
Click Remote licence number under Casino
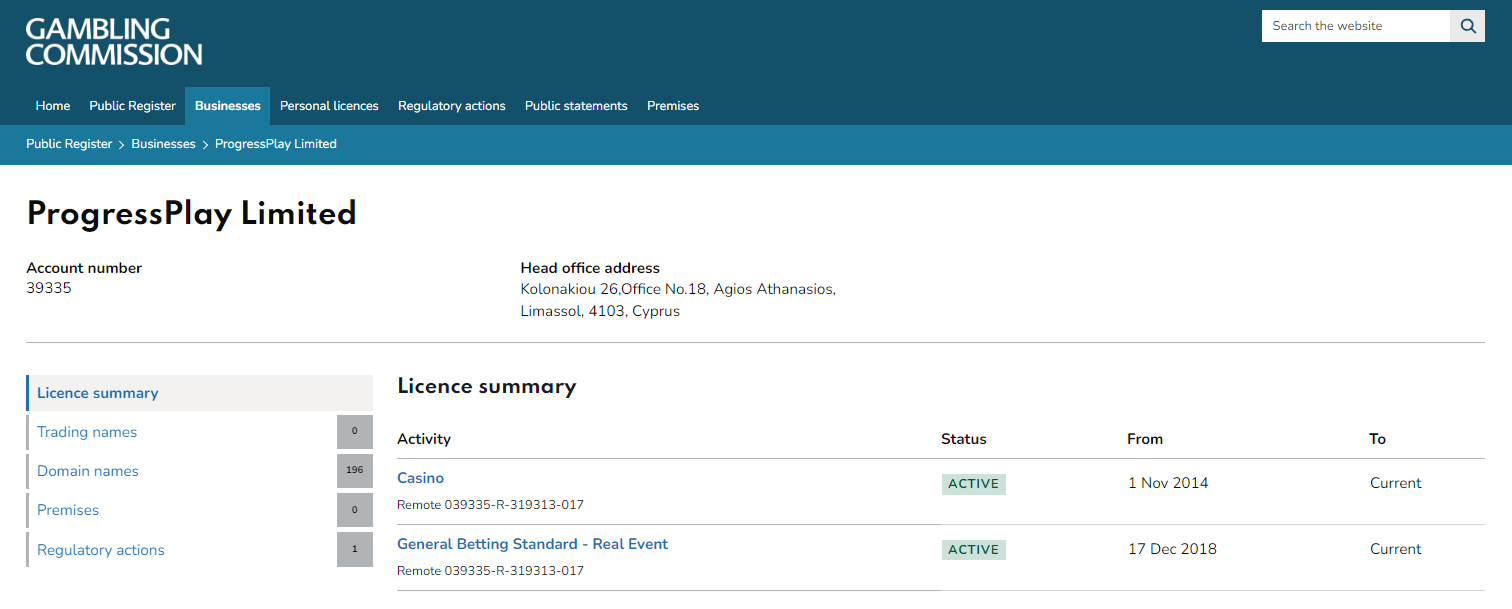(490, 505)
